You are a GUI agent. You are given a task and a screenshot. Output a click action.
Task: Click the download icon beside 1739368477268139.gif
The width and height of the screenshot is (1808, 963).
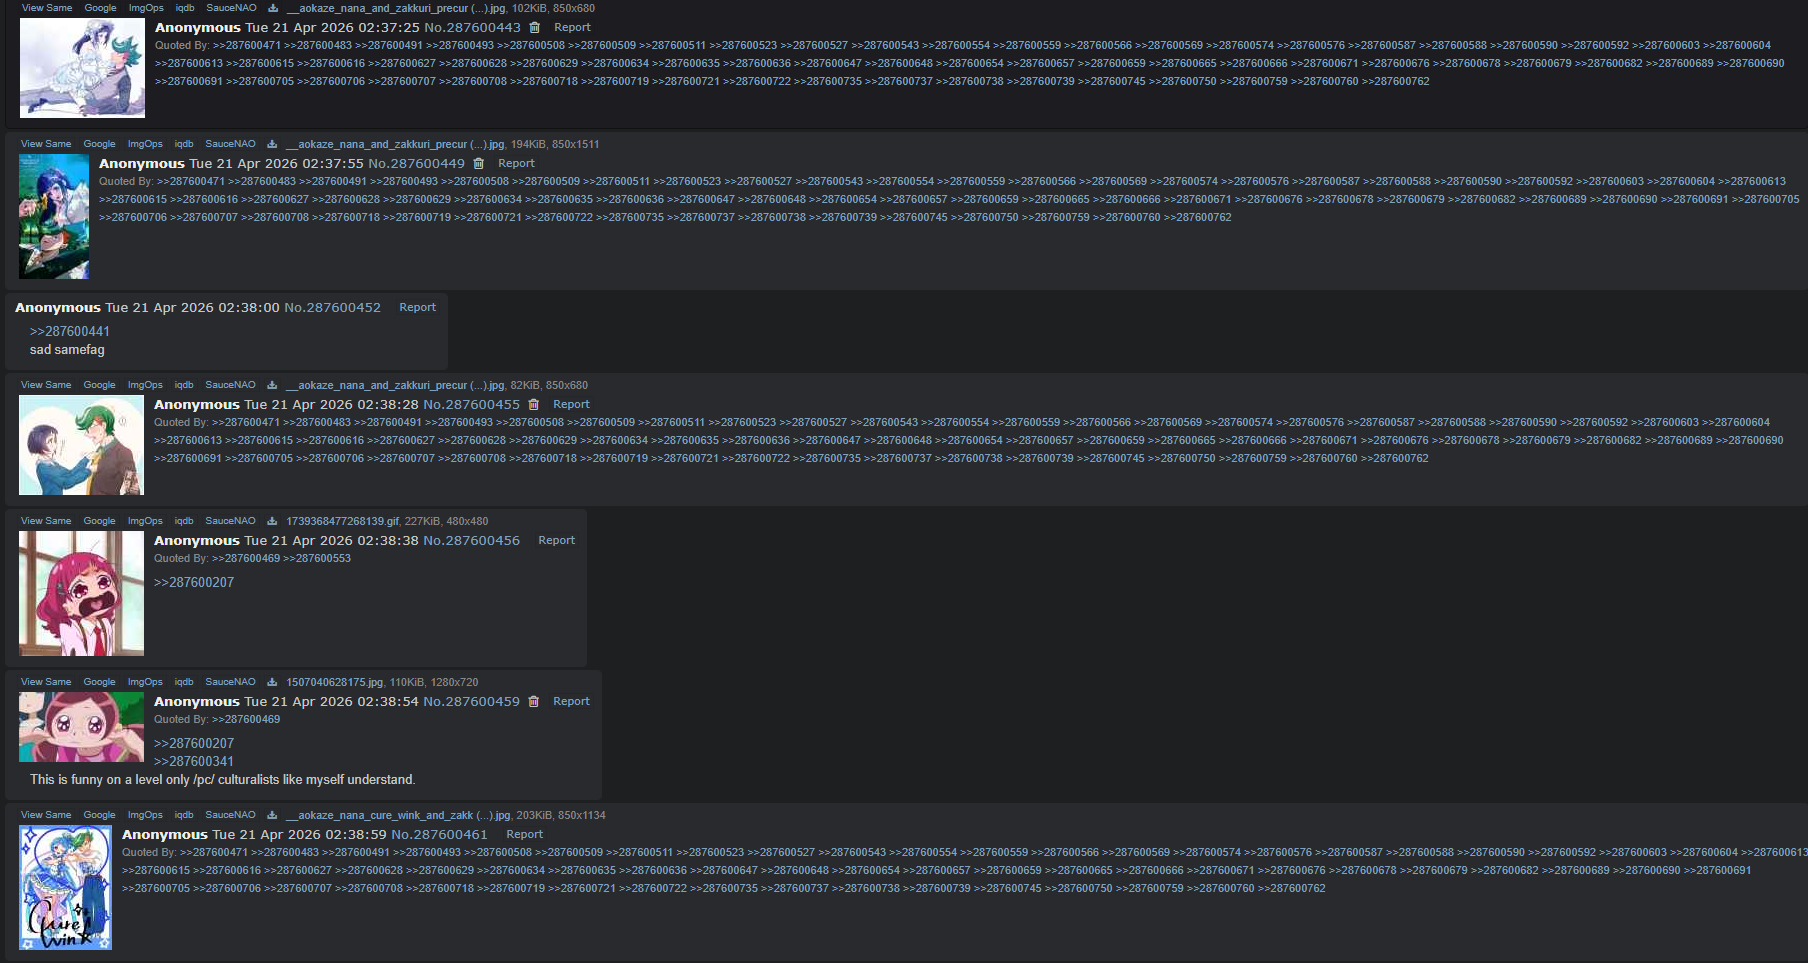272,521
